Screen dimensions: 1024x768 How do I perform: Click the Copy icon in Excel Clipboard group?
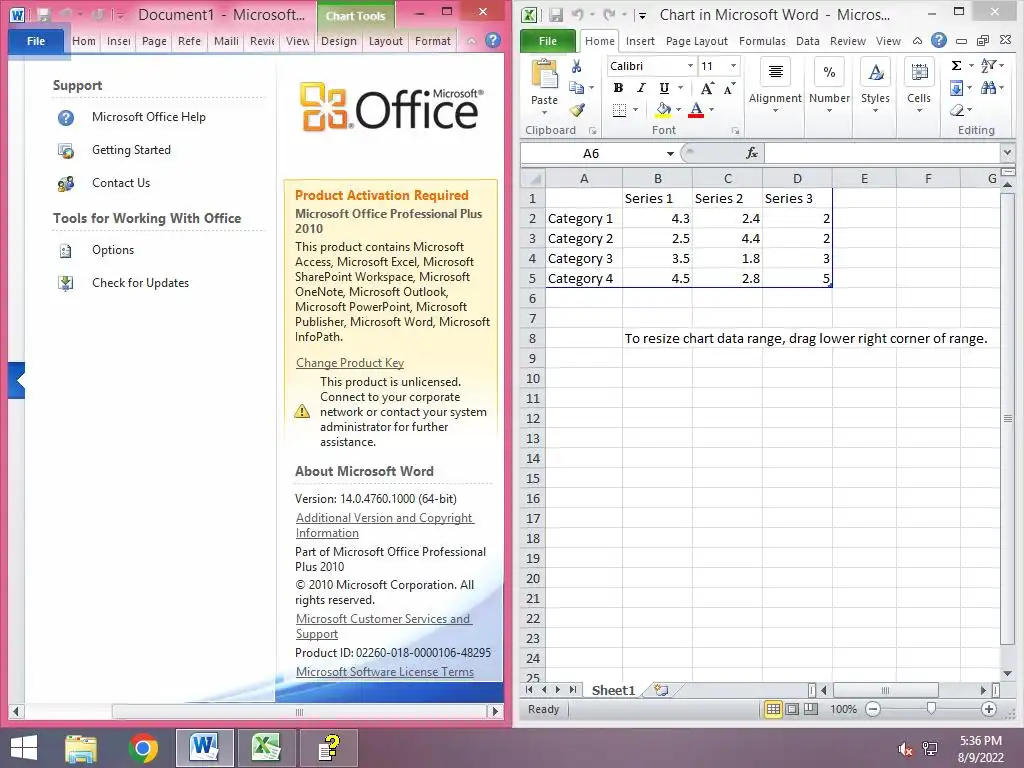(576, 88)
